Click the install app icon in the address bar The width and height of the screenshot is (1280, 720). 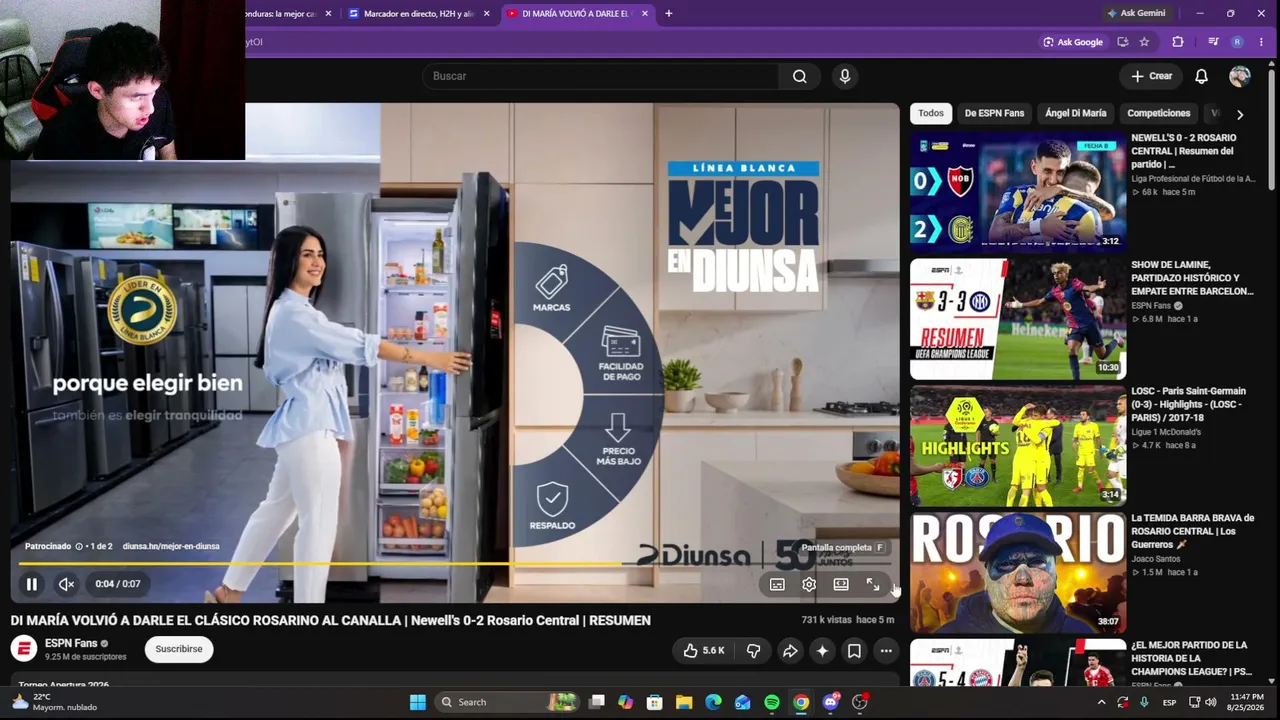[1123, 42]
